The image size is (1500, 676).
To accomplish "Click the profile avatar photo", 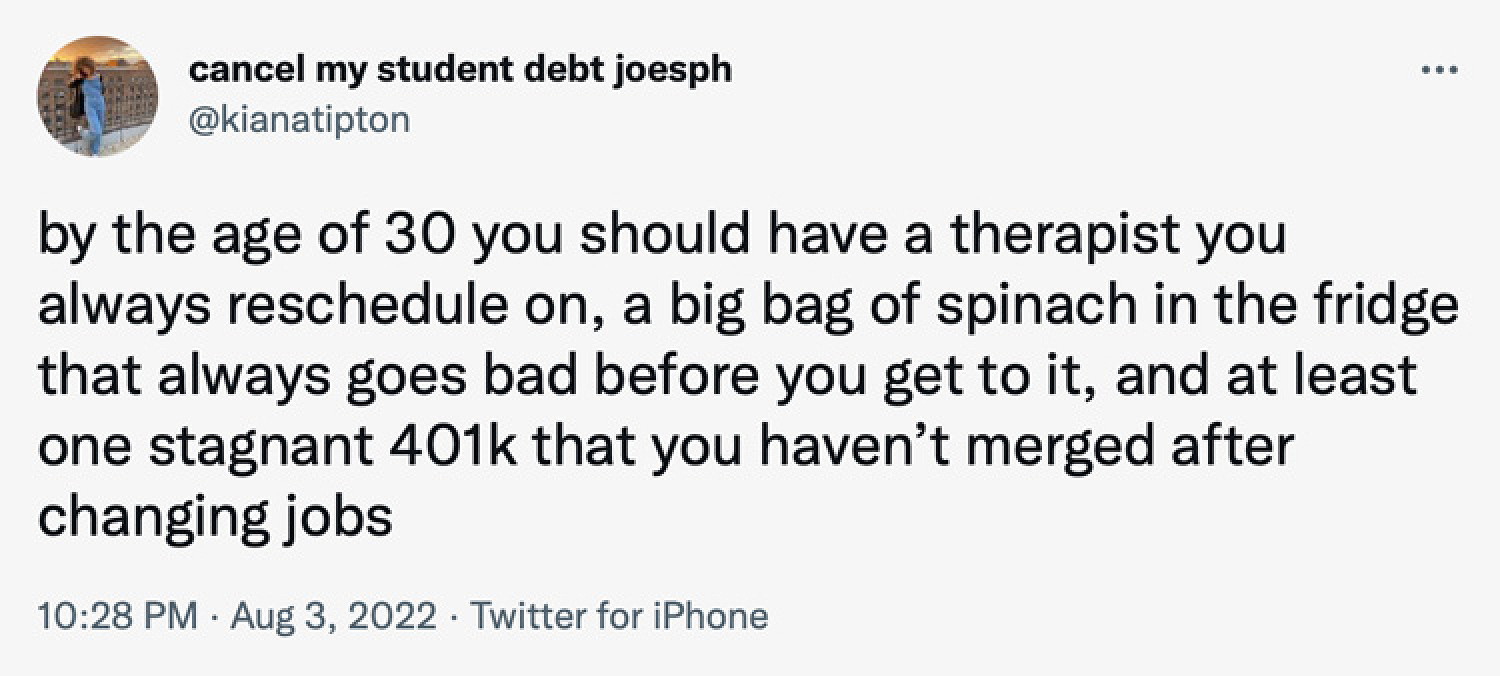I will pyautogui.click(x=98, y=96).
